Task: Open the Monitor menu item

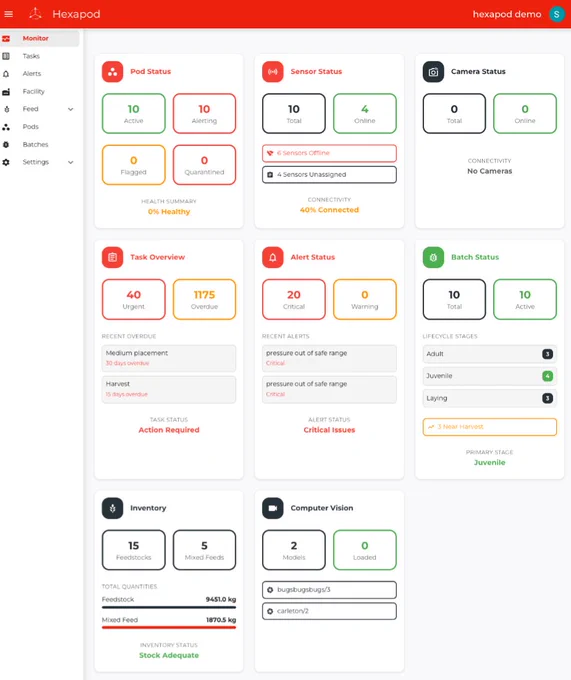Action: 39,38
